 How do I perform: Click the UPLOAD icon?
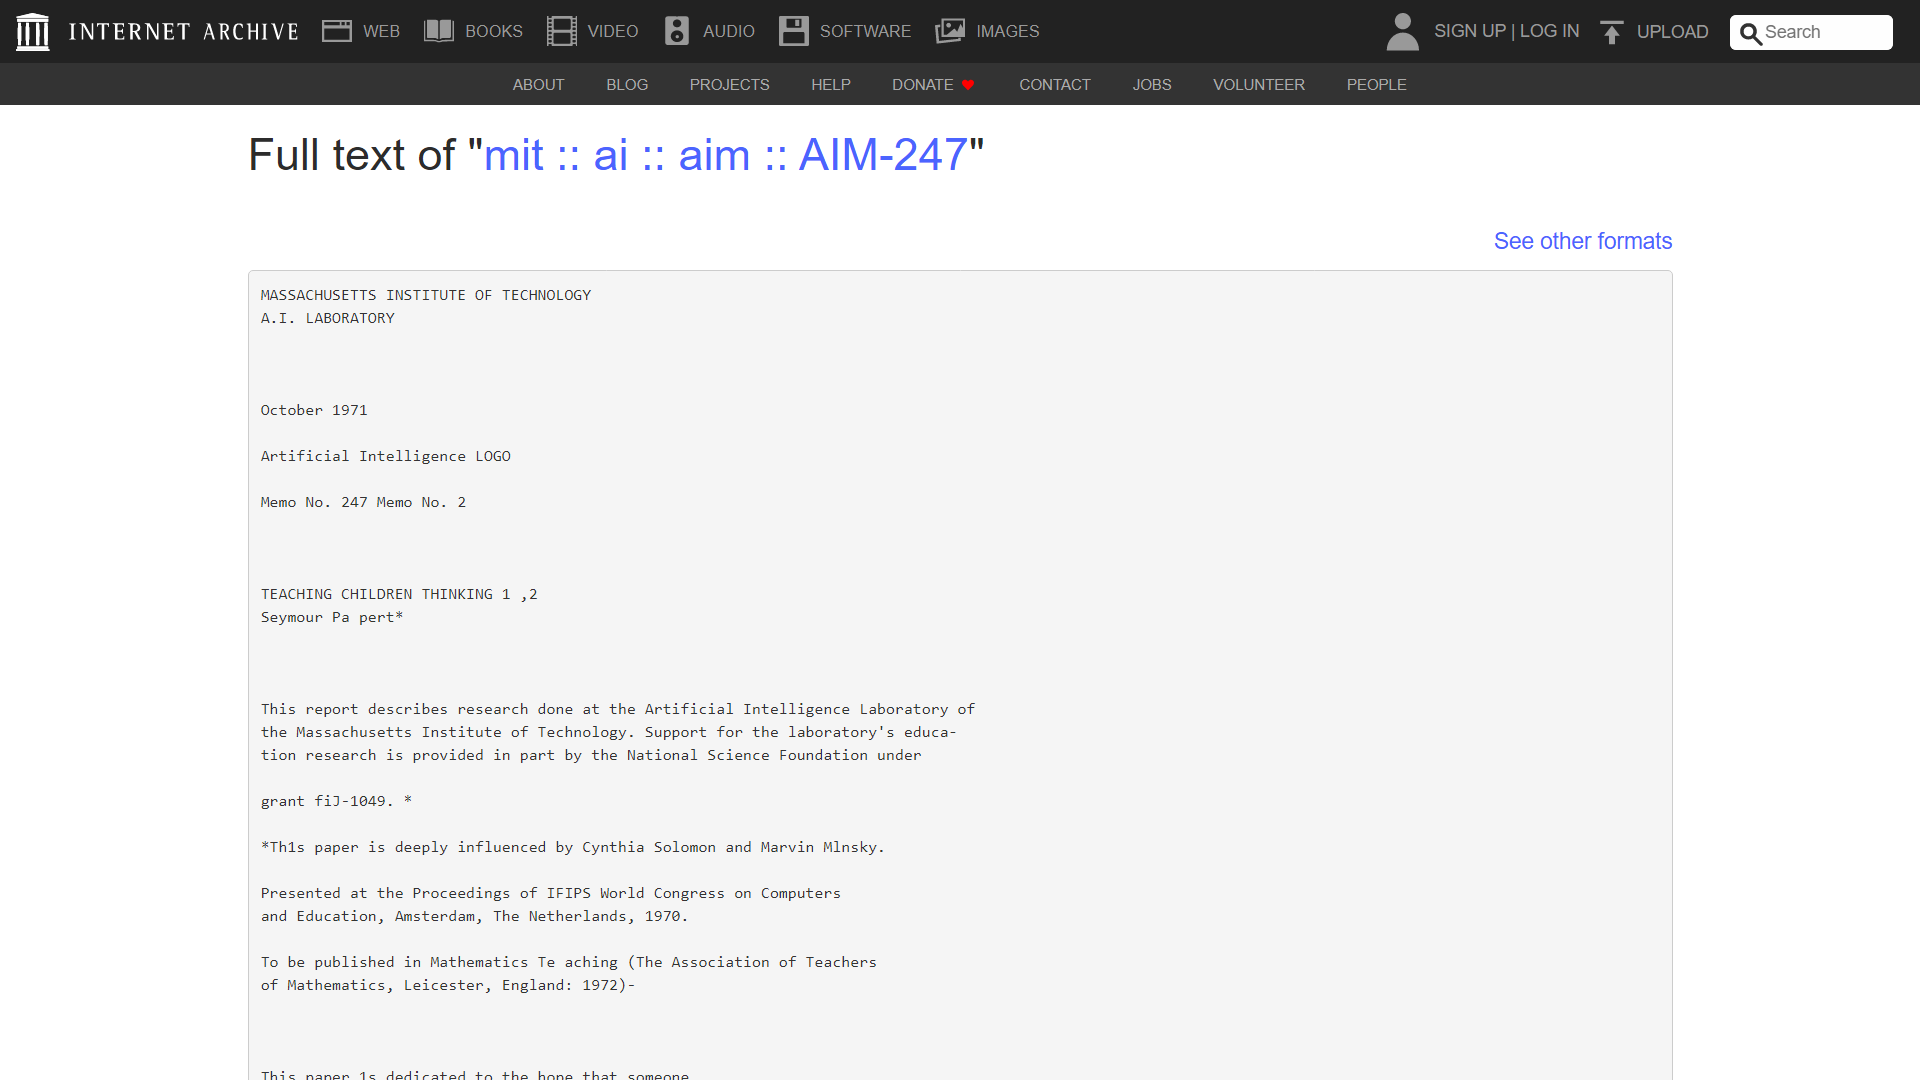tap(1610, 32)
